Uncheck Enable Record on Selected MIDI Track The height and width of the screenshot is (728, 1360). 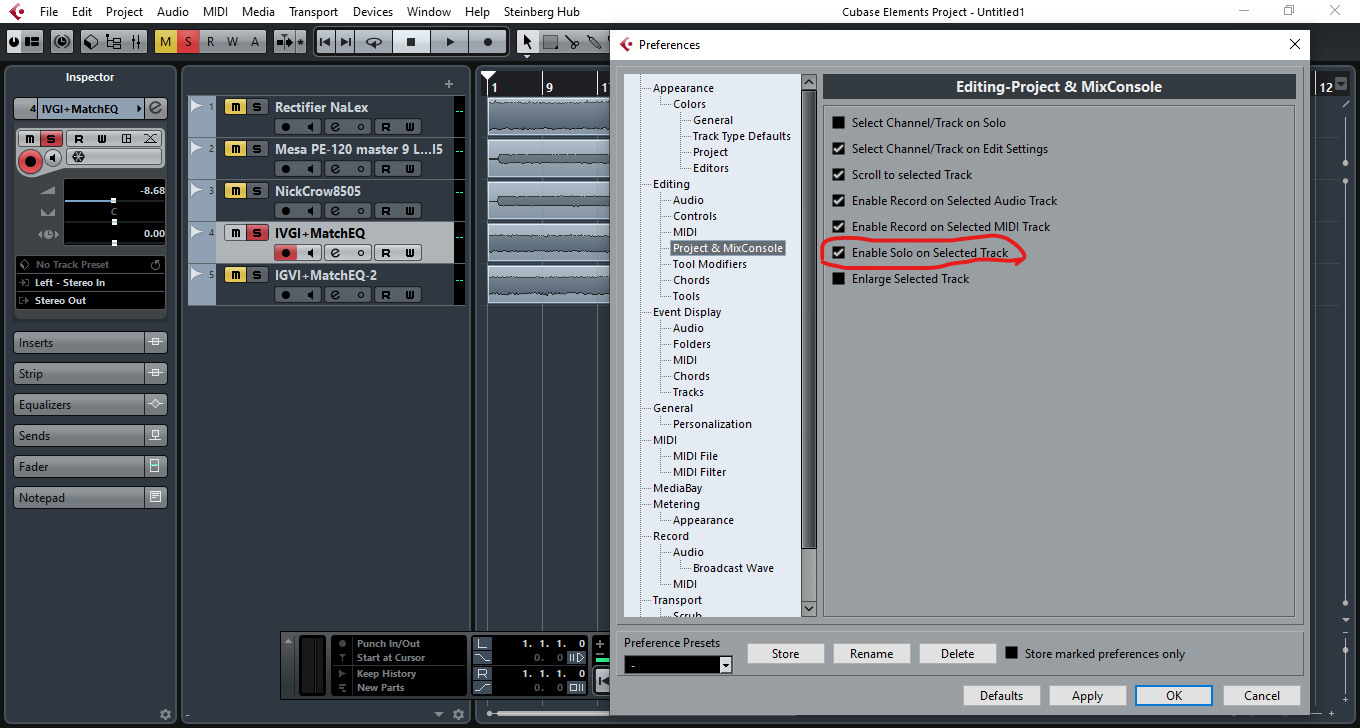point(839,227)
